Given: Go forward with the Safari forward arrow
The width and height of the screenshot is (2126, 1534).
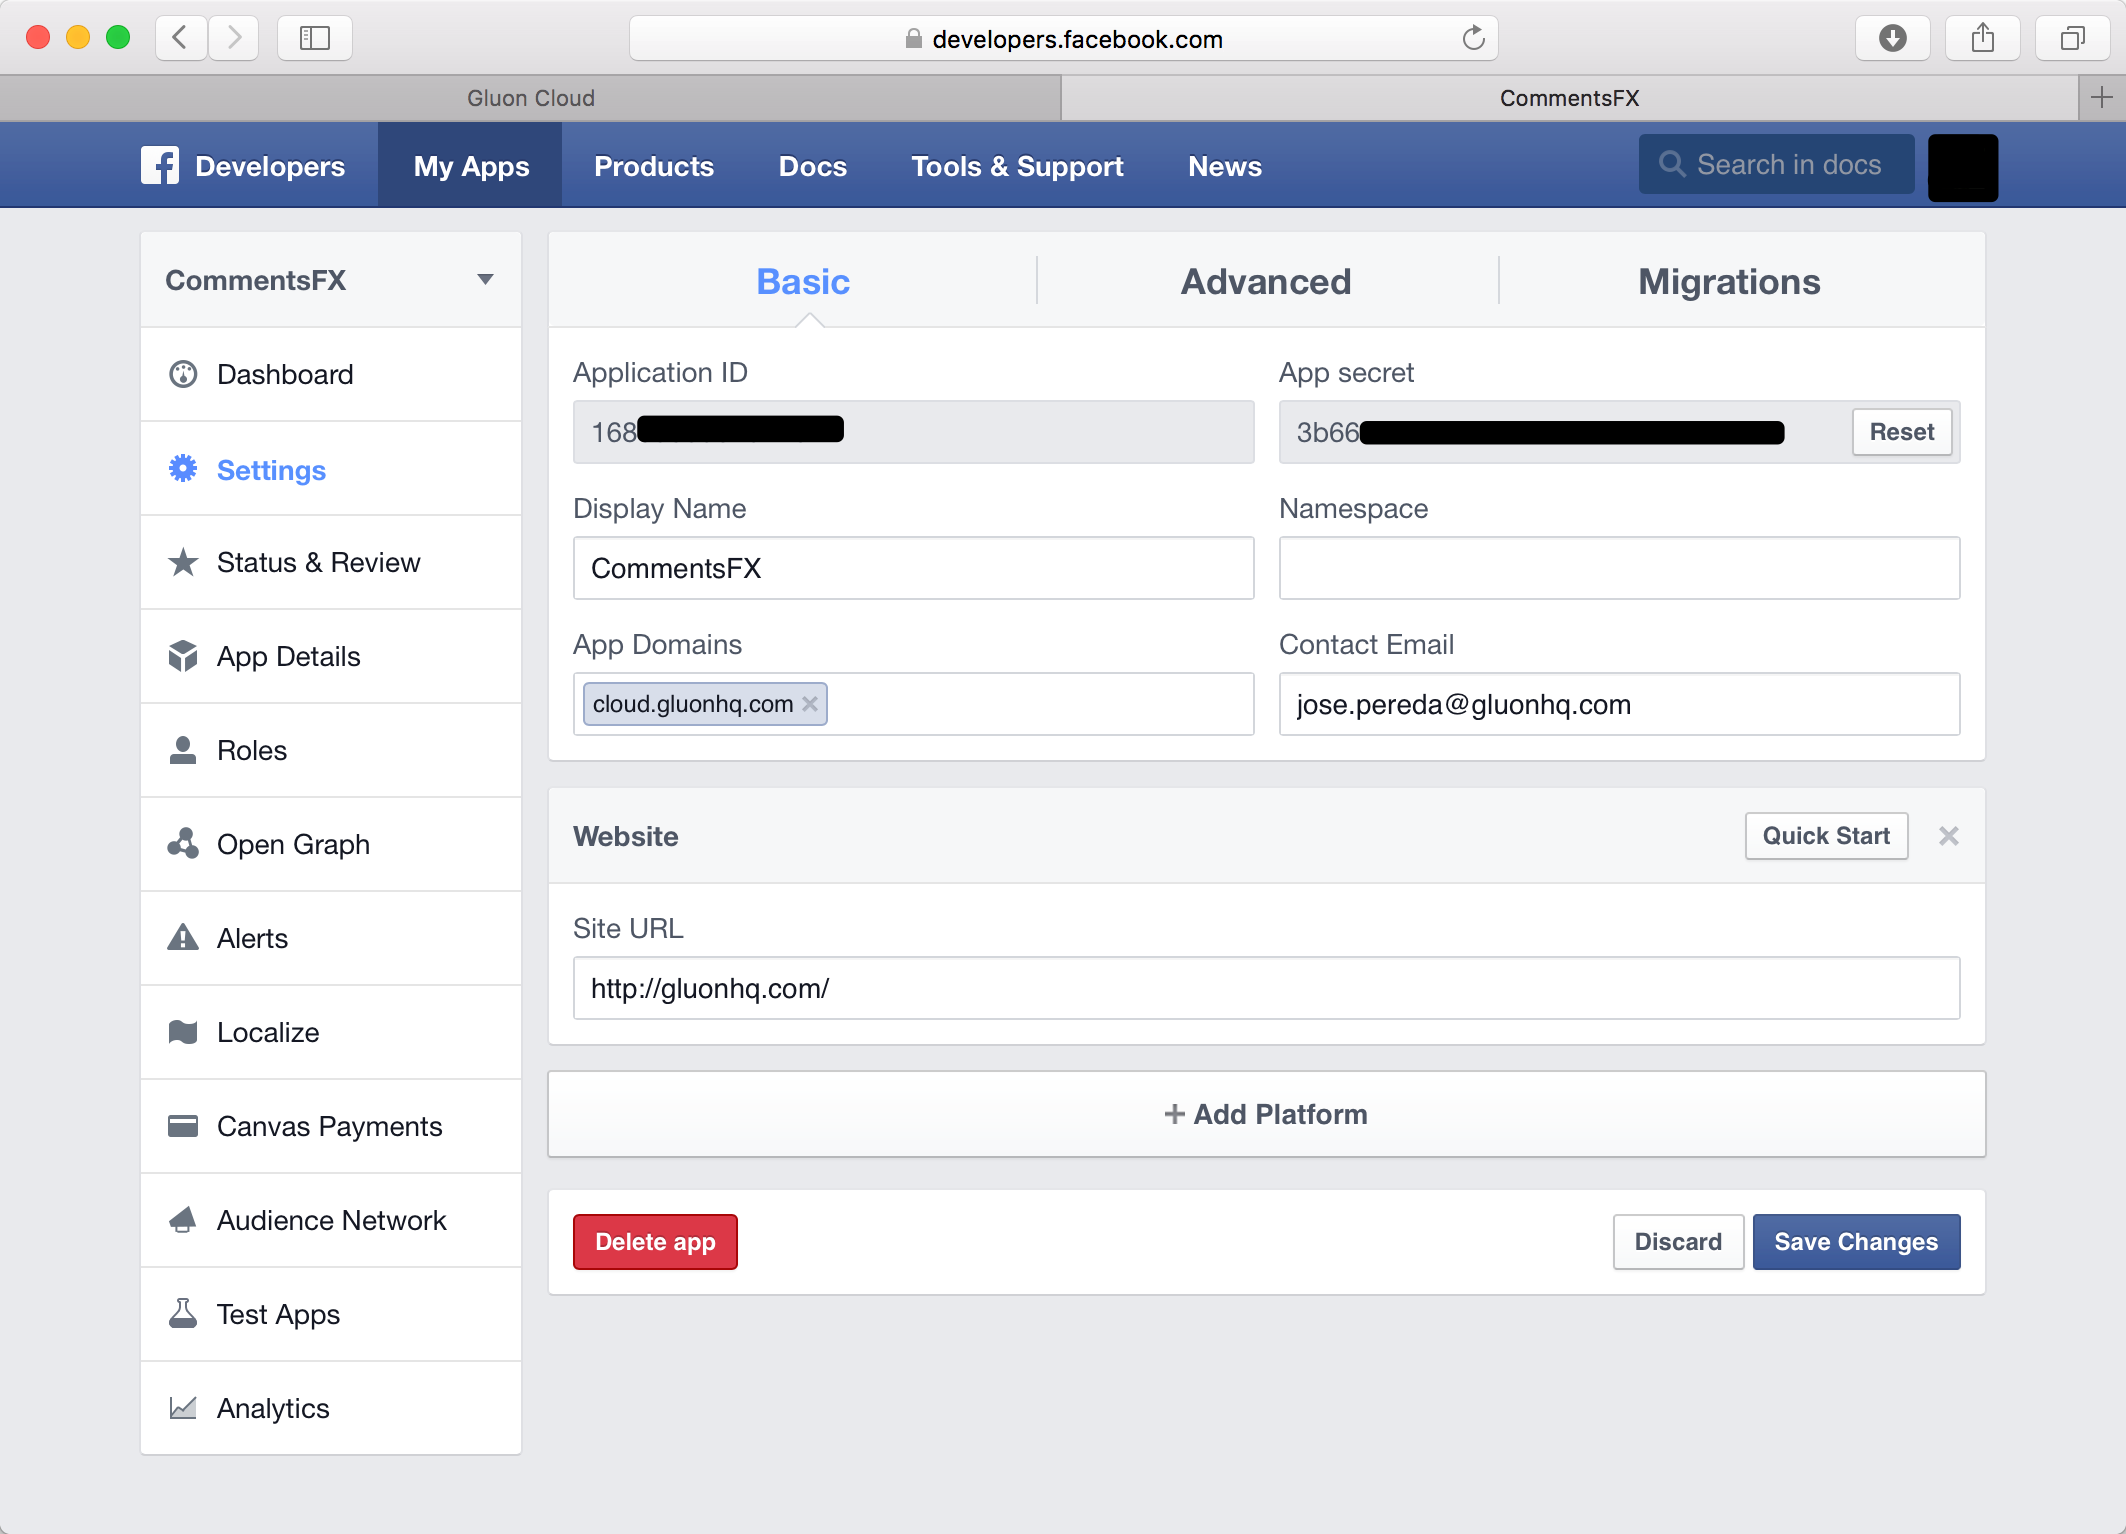Looking at the screenshot, I should tap(234, 39).
